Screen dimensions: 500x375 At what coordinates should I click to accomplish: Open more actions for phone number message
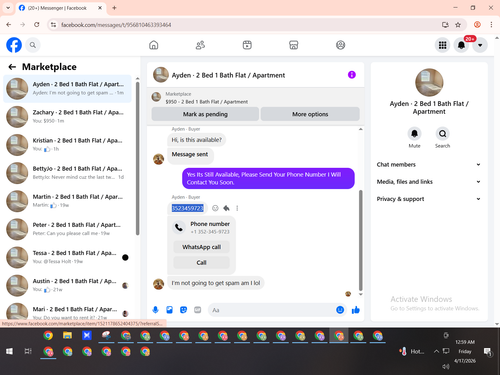237,208
